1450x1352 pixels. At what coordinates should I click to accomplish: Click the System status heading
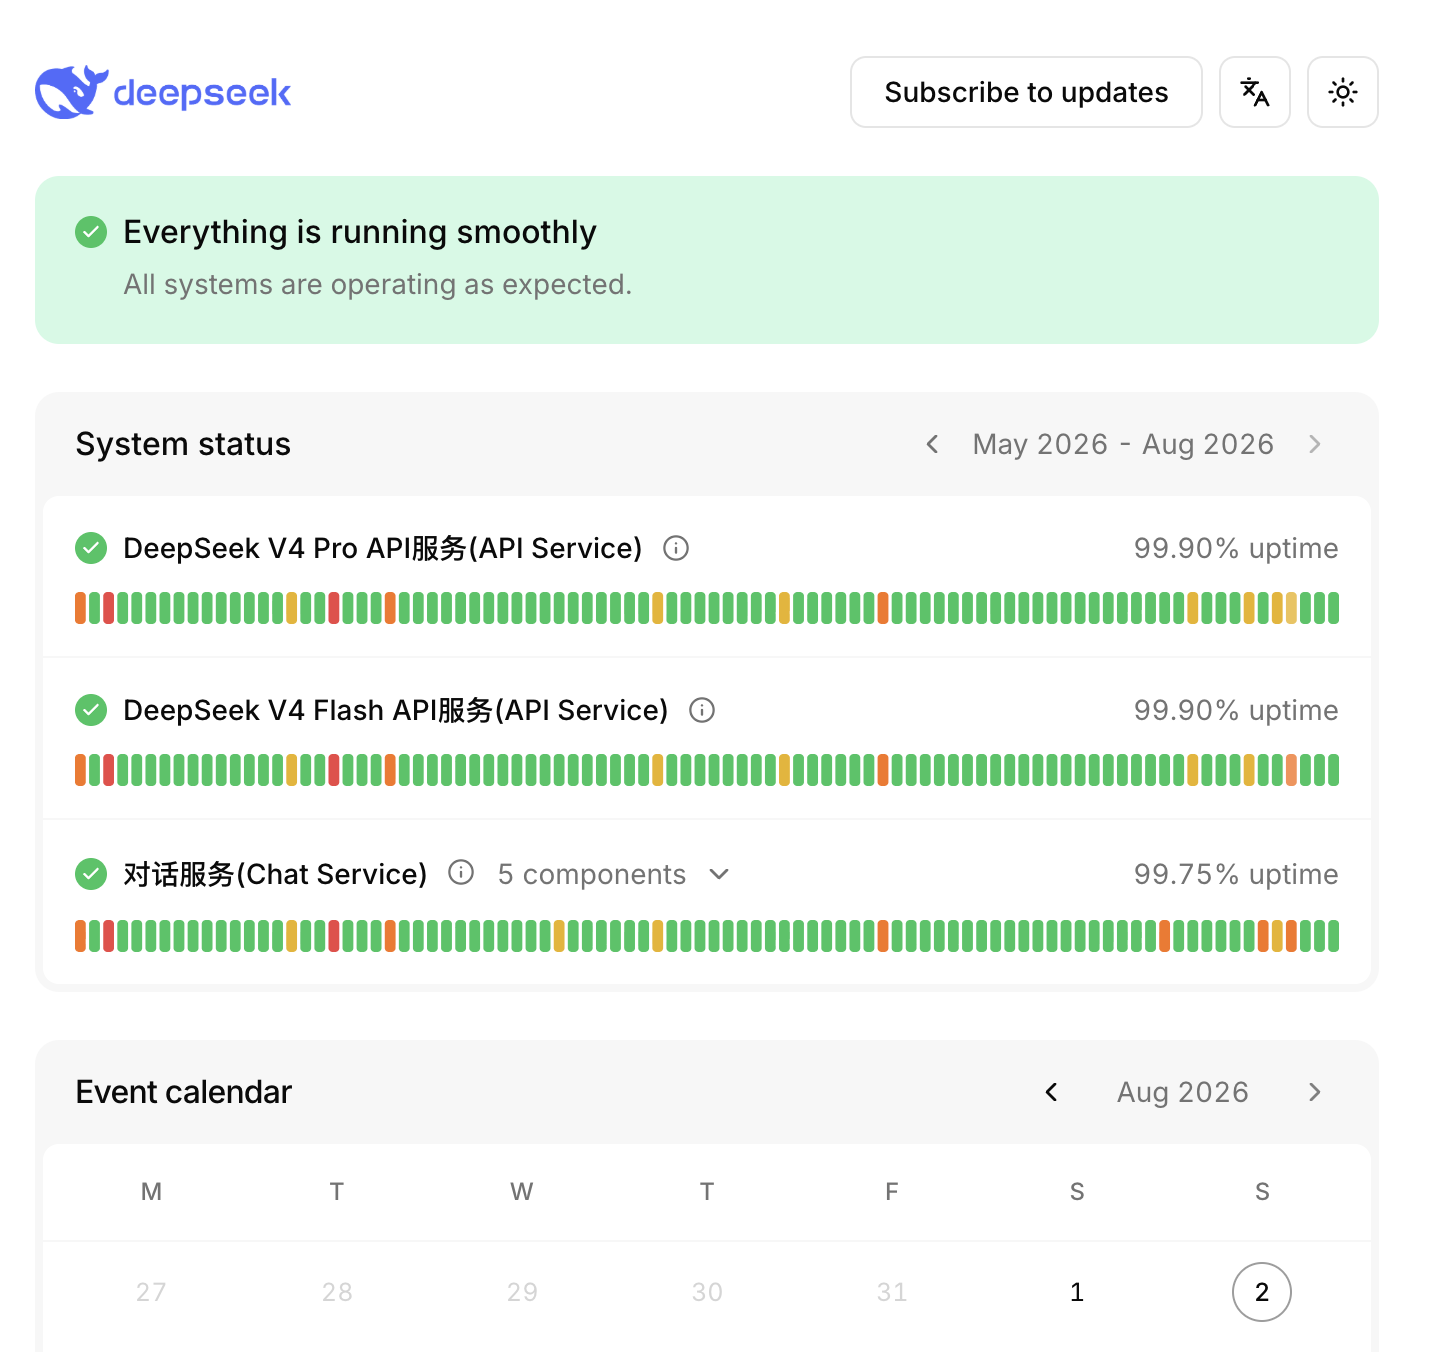183,444
